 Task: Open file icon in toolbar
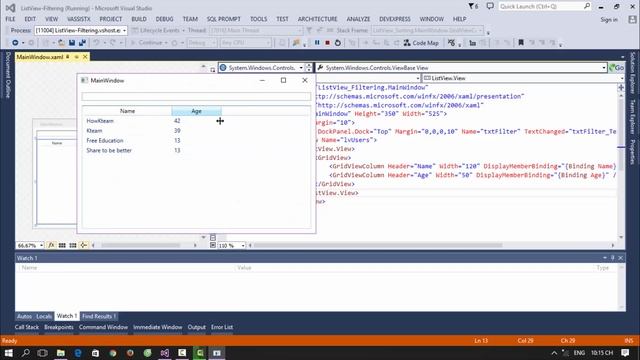click(61, 42)
